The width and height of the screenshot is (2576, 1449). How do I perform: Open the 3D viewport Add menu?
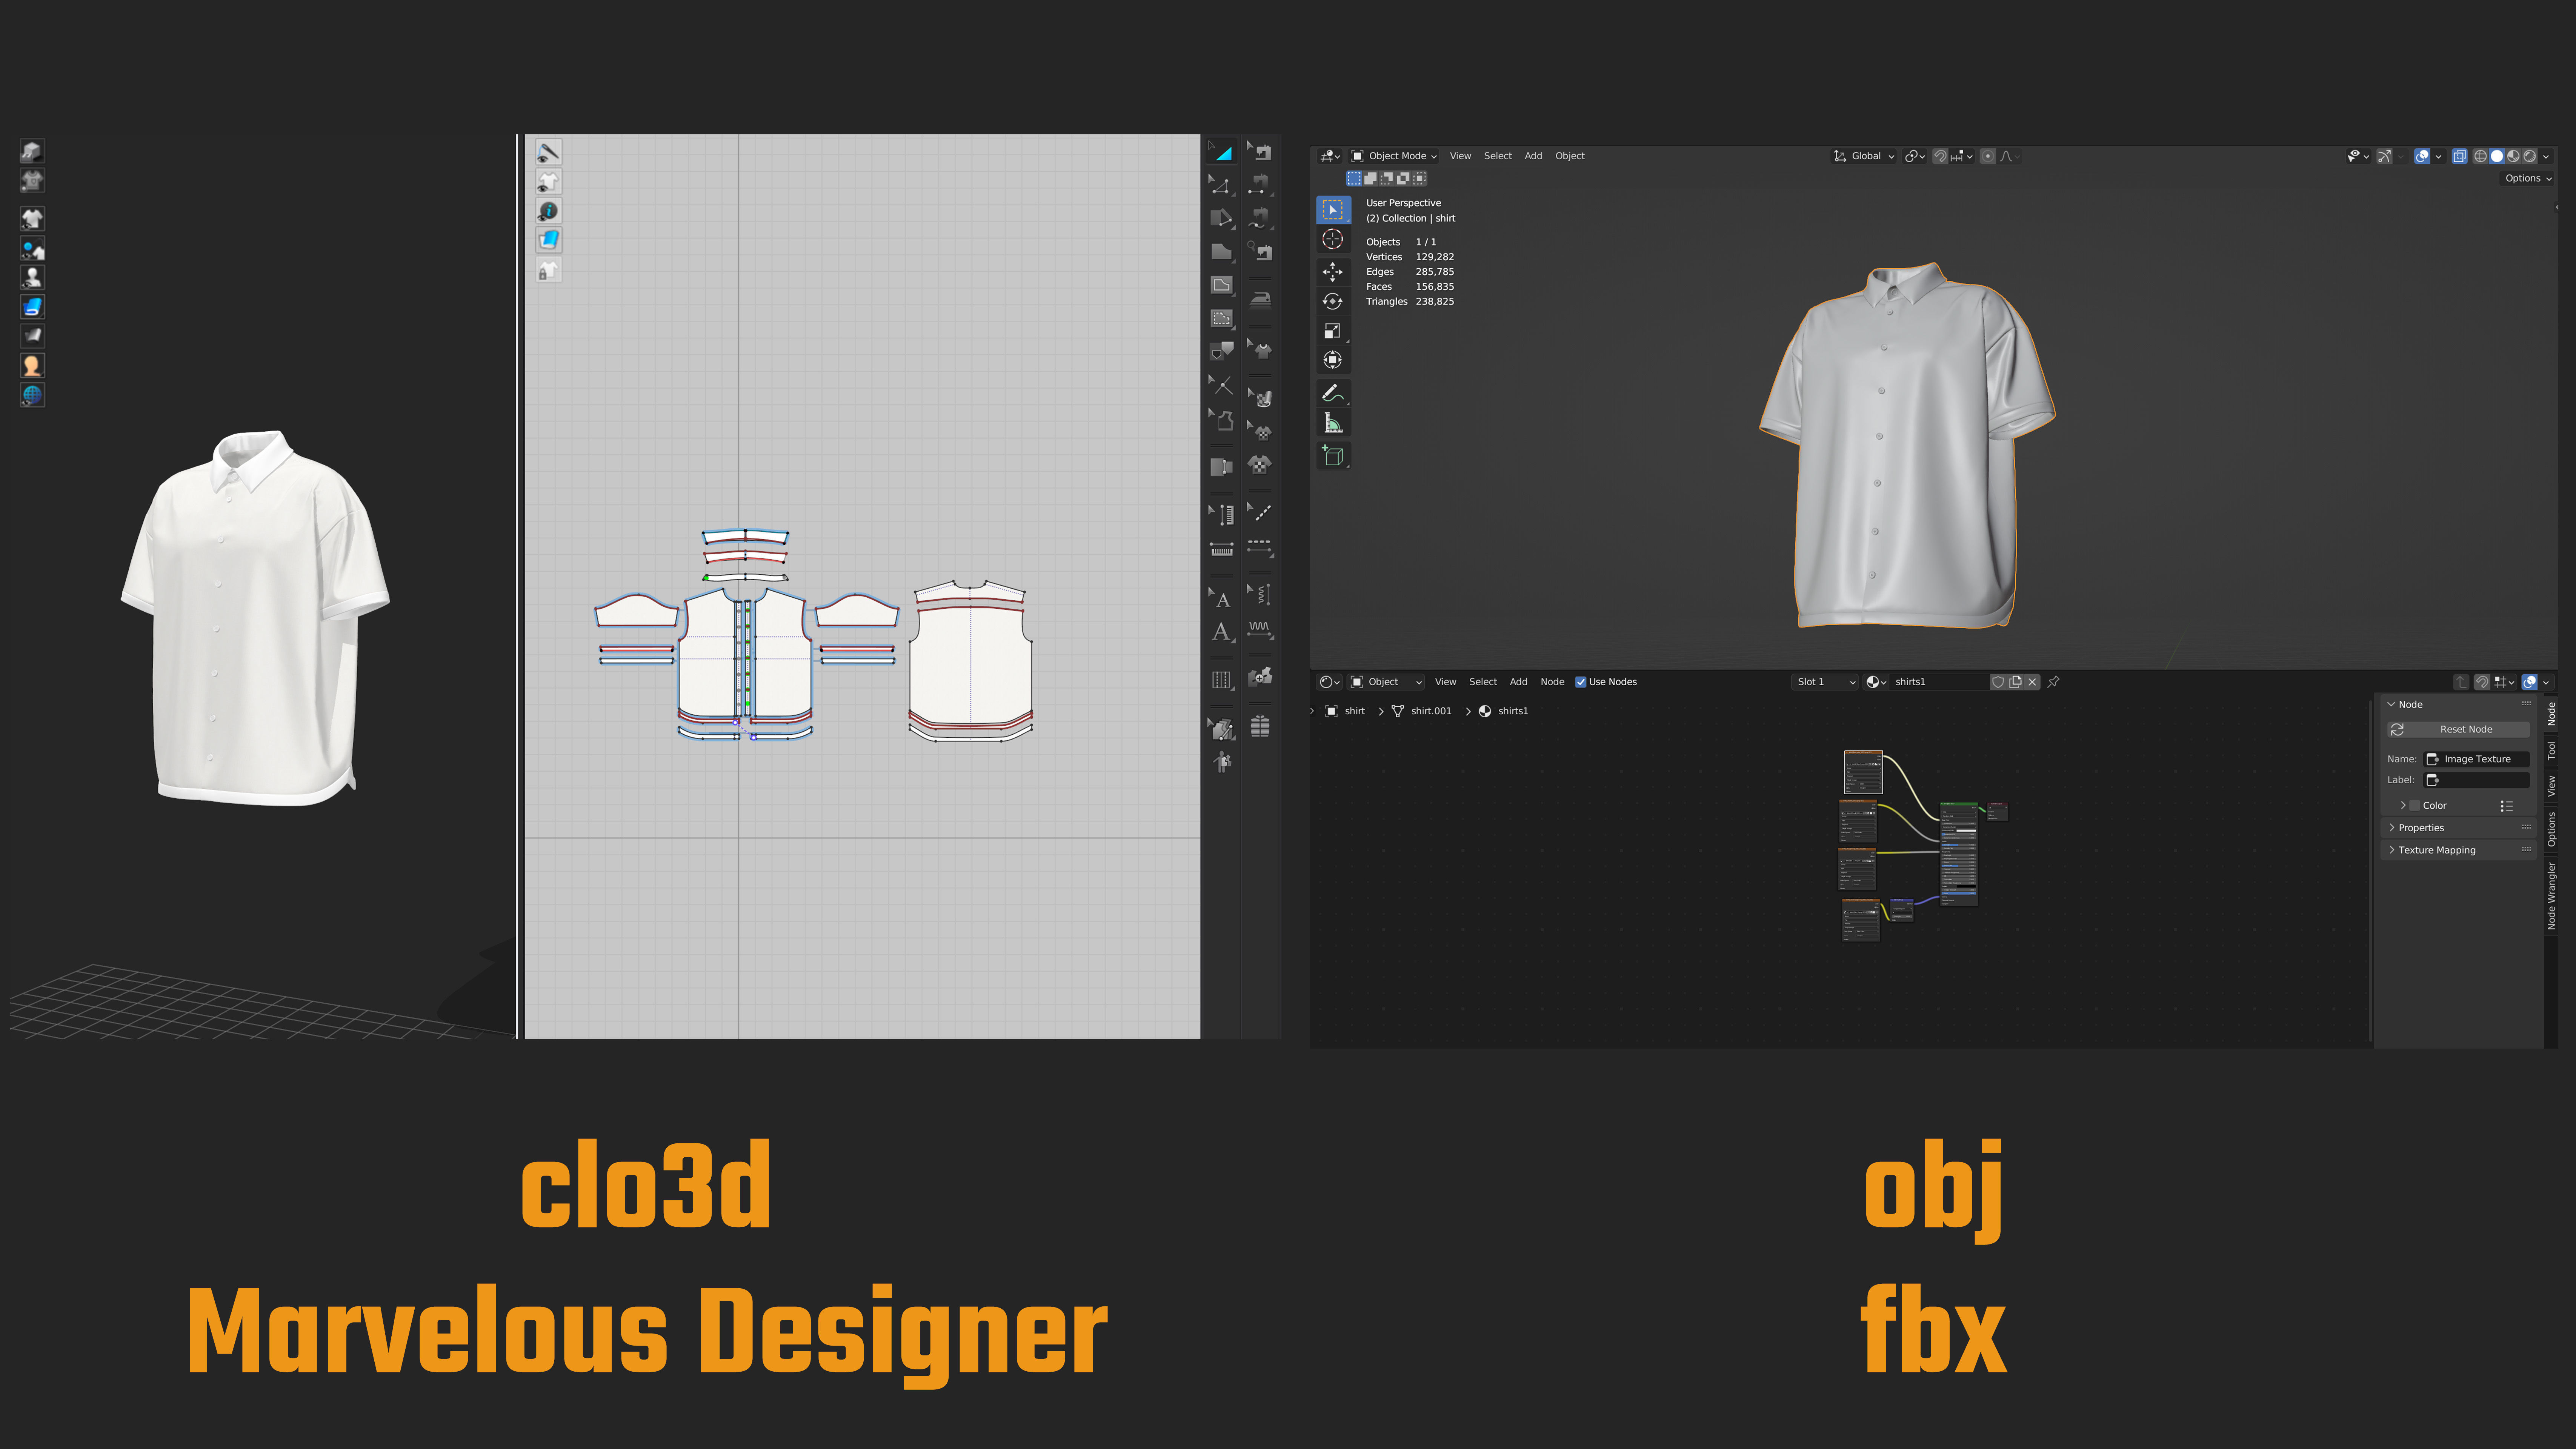[x=1533, y=156]
